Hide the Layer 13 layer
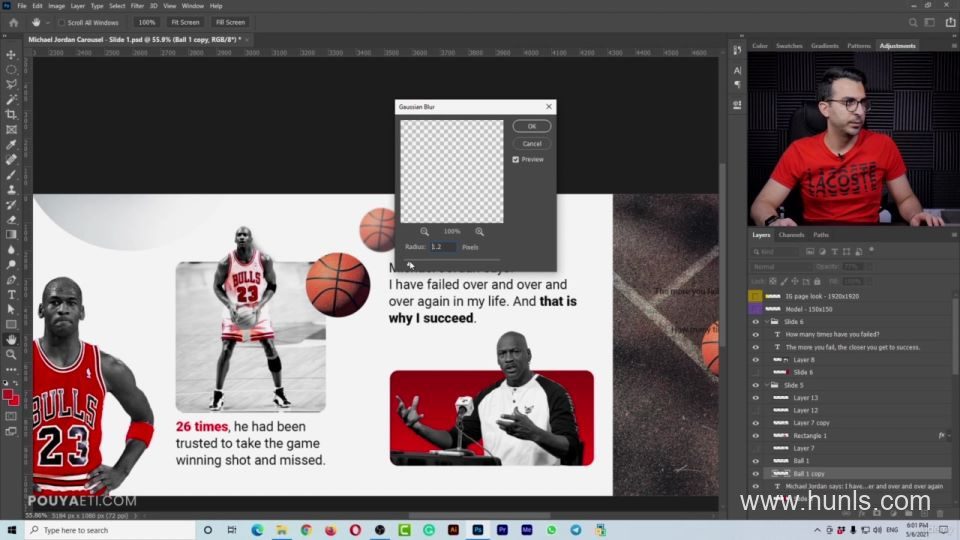The image size is (960, 540). click(756, 398)
